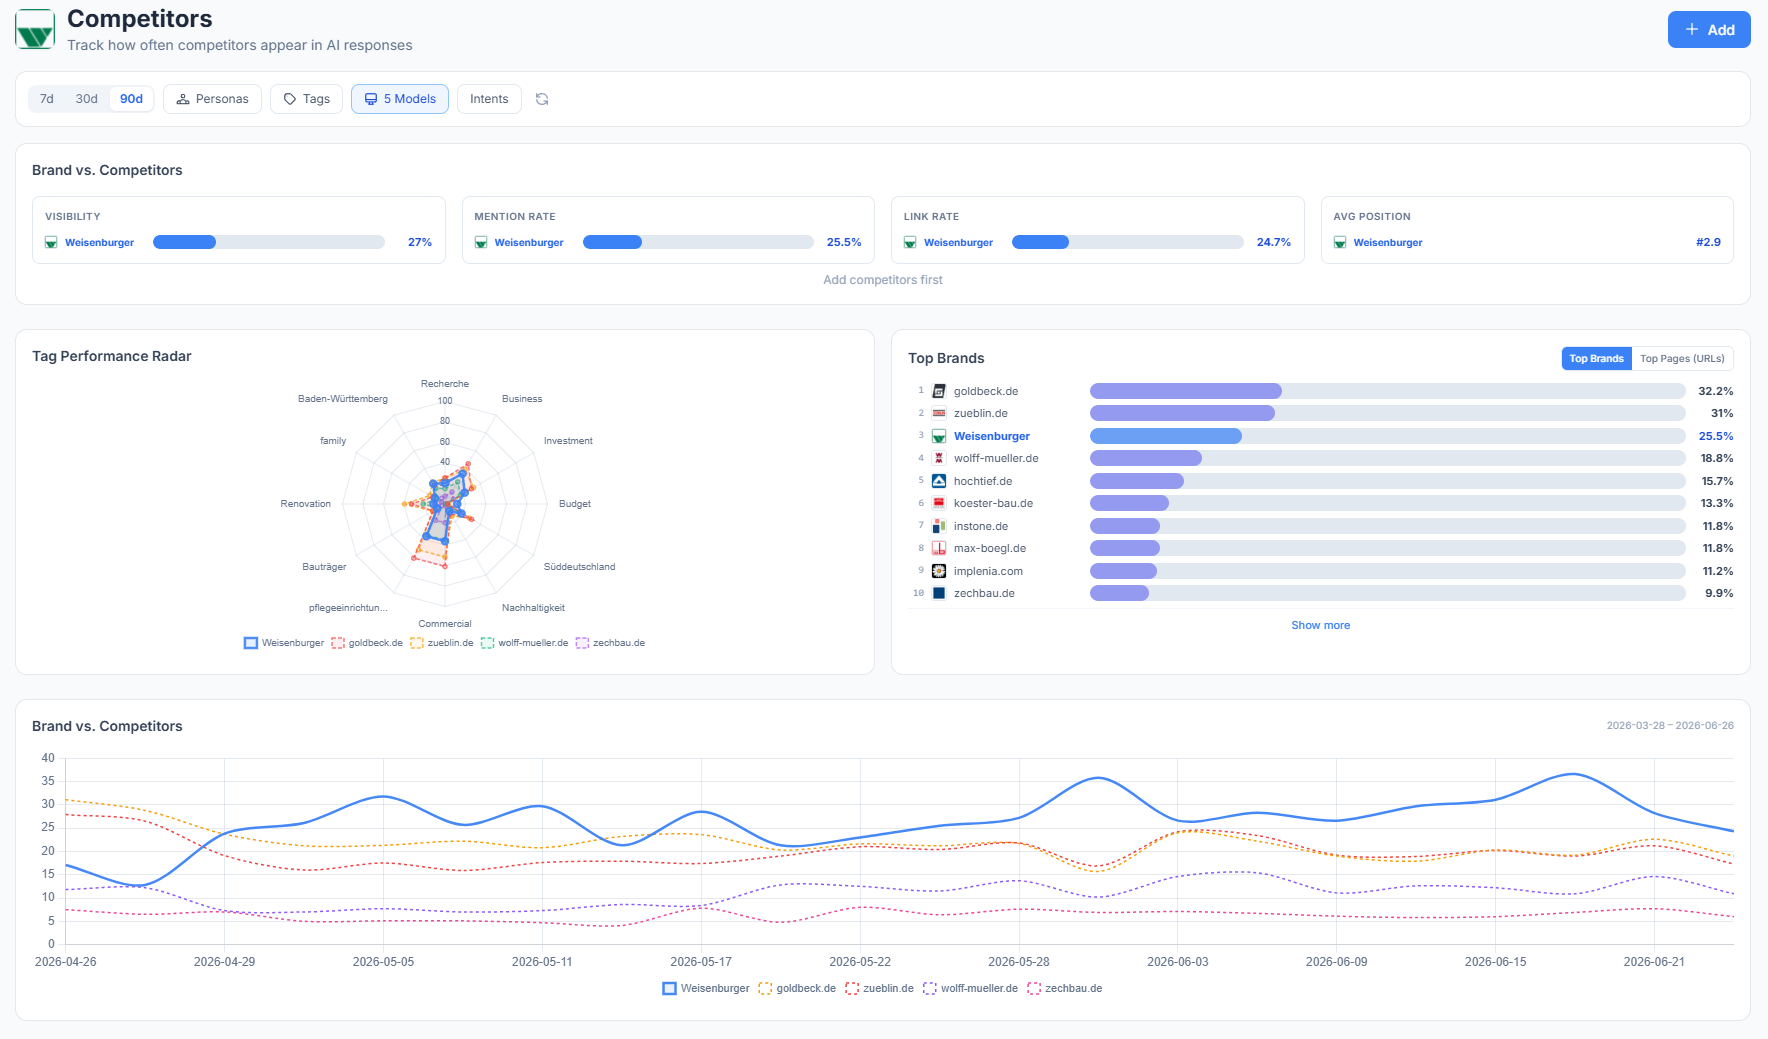The image size is (1768, 1039).
Task: Toggle zechbau.de series in radar legend
Action: (610, 643)
